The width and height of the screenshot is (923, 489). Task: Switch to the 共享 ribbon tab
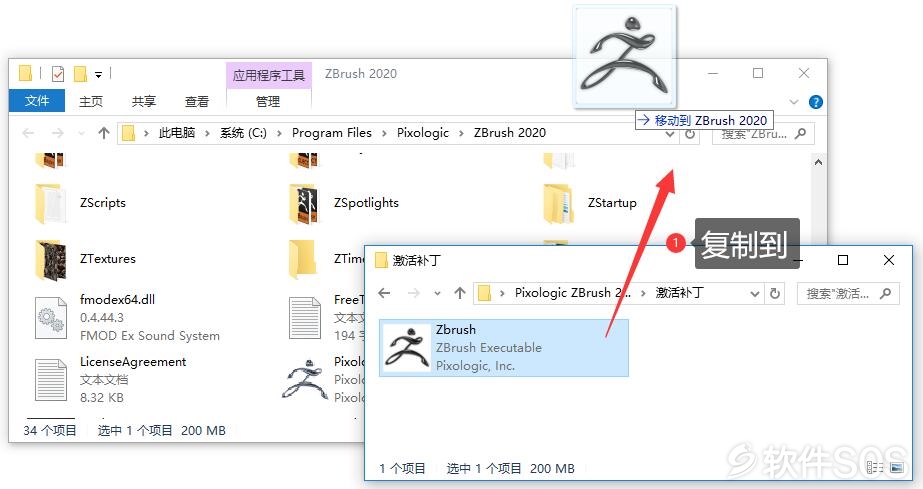pos(144,101)
